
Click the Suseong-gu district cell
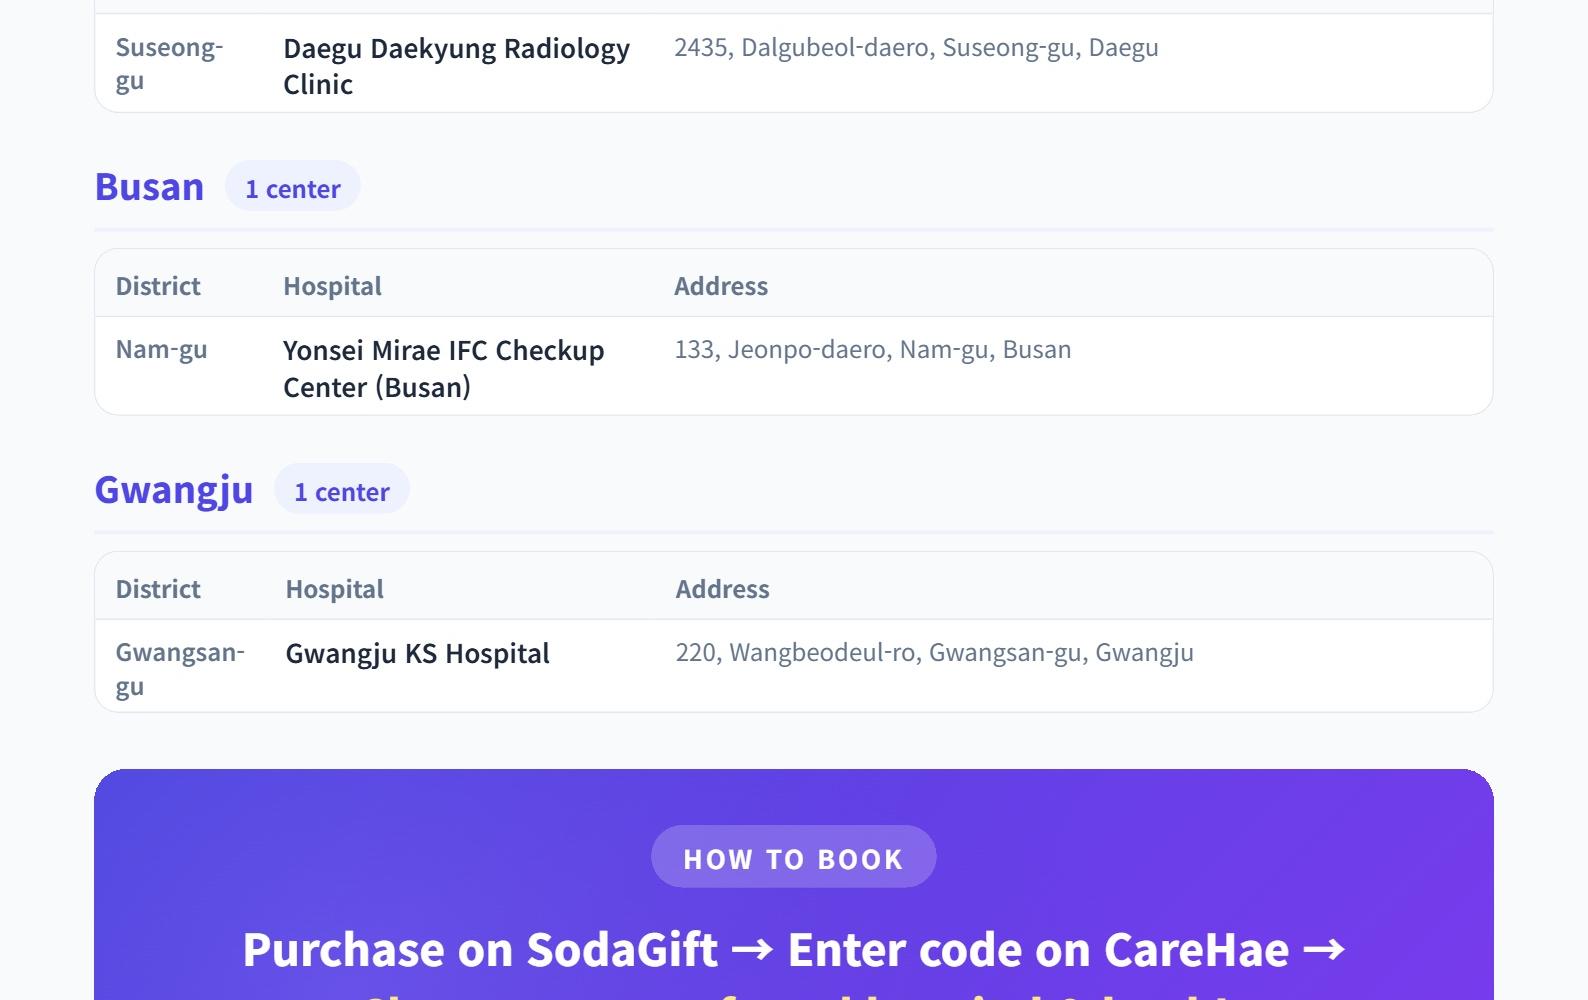tap(169, 63)
